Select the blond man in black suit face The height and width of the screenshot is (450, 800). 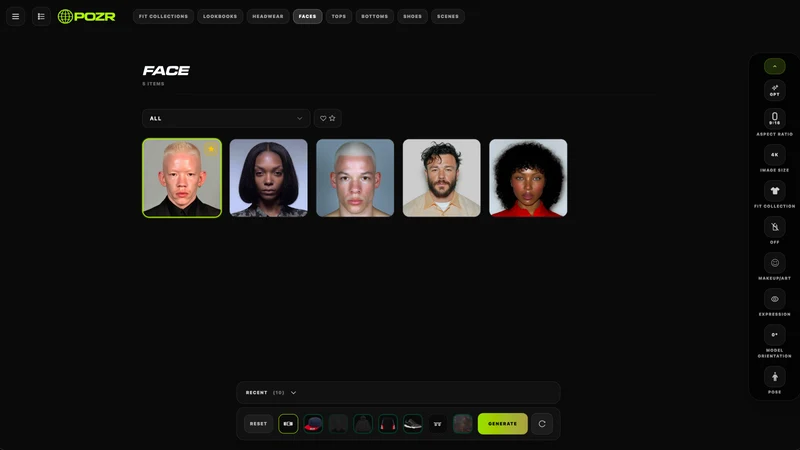(182, 178)
